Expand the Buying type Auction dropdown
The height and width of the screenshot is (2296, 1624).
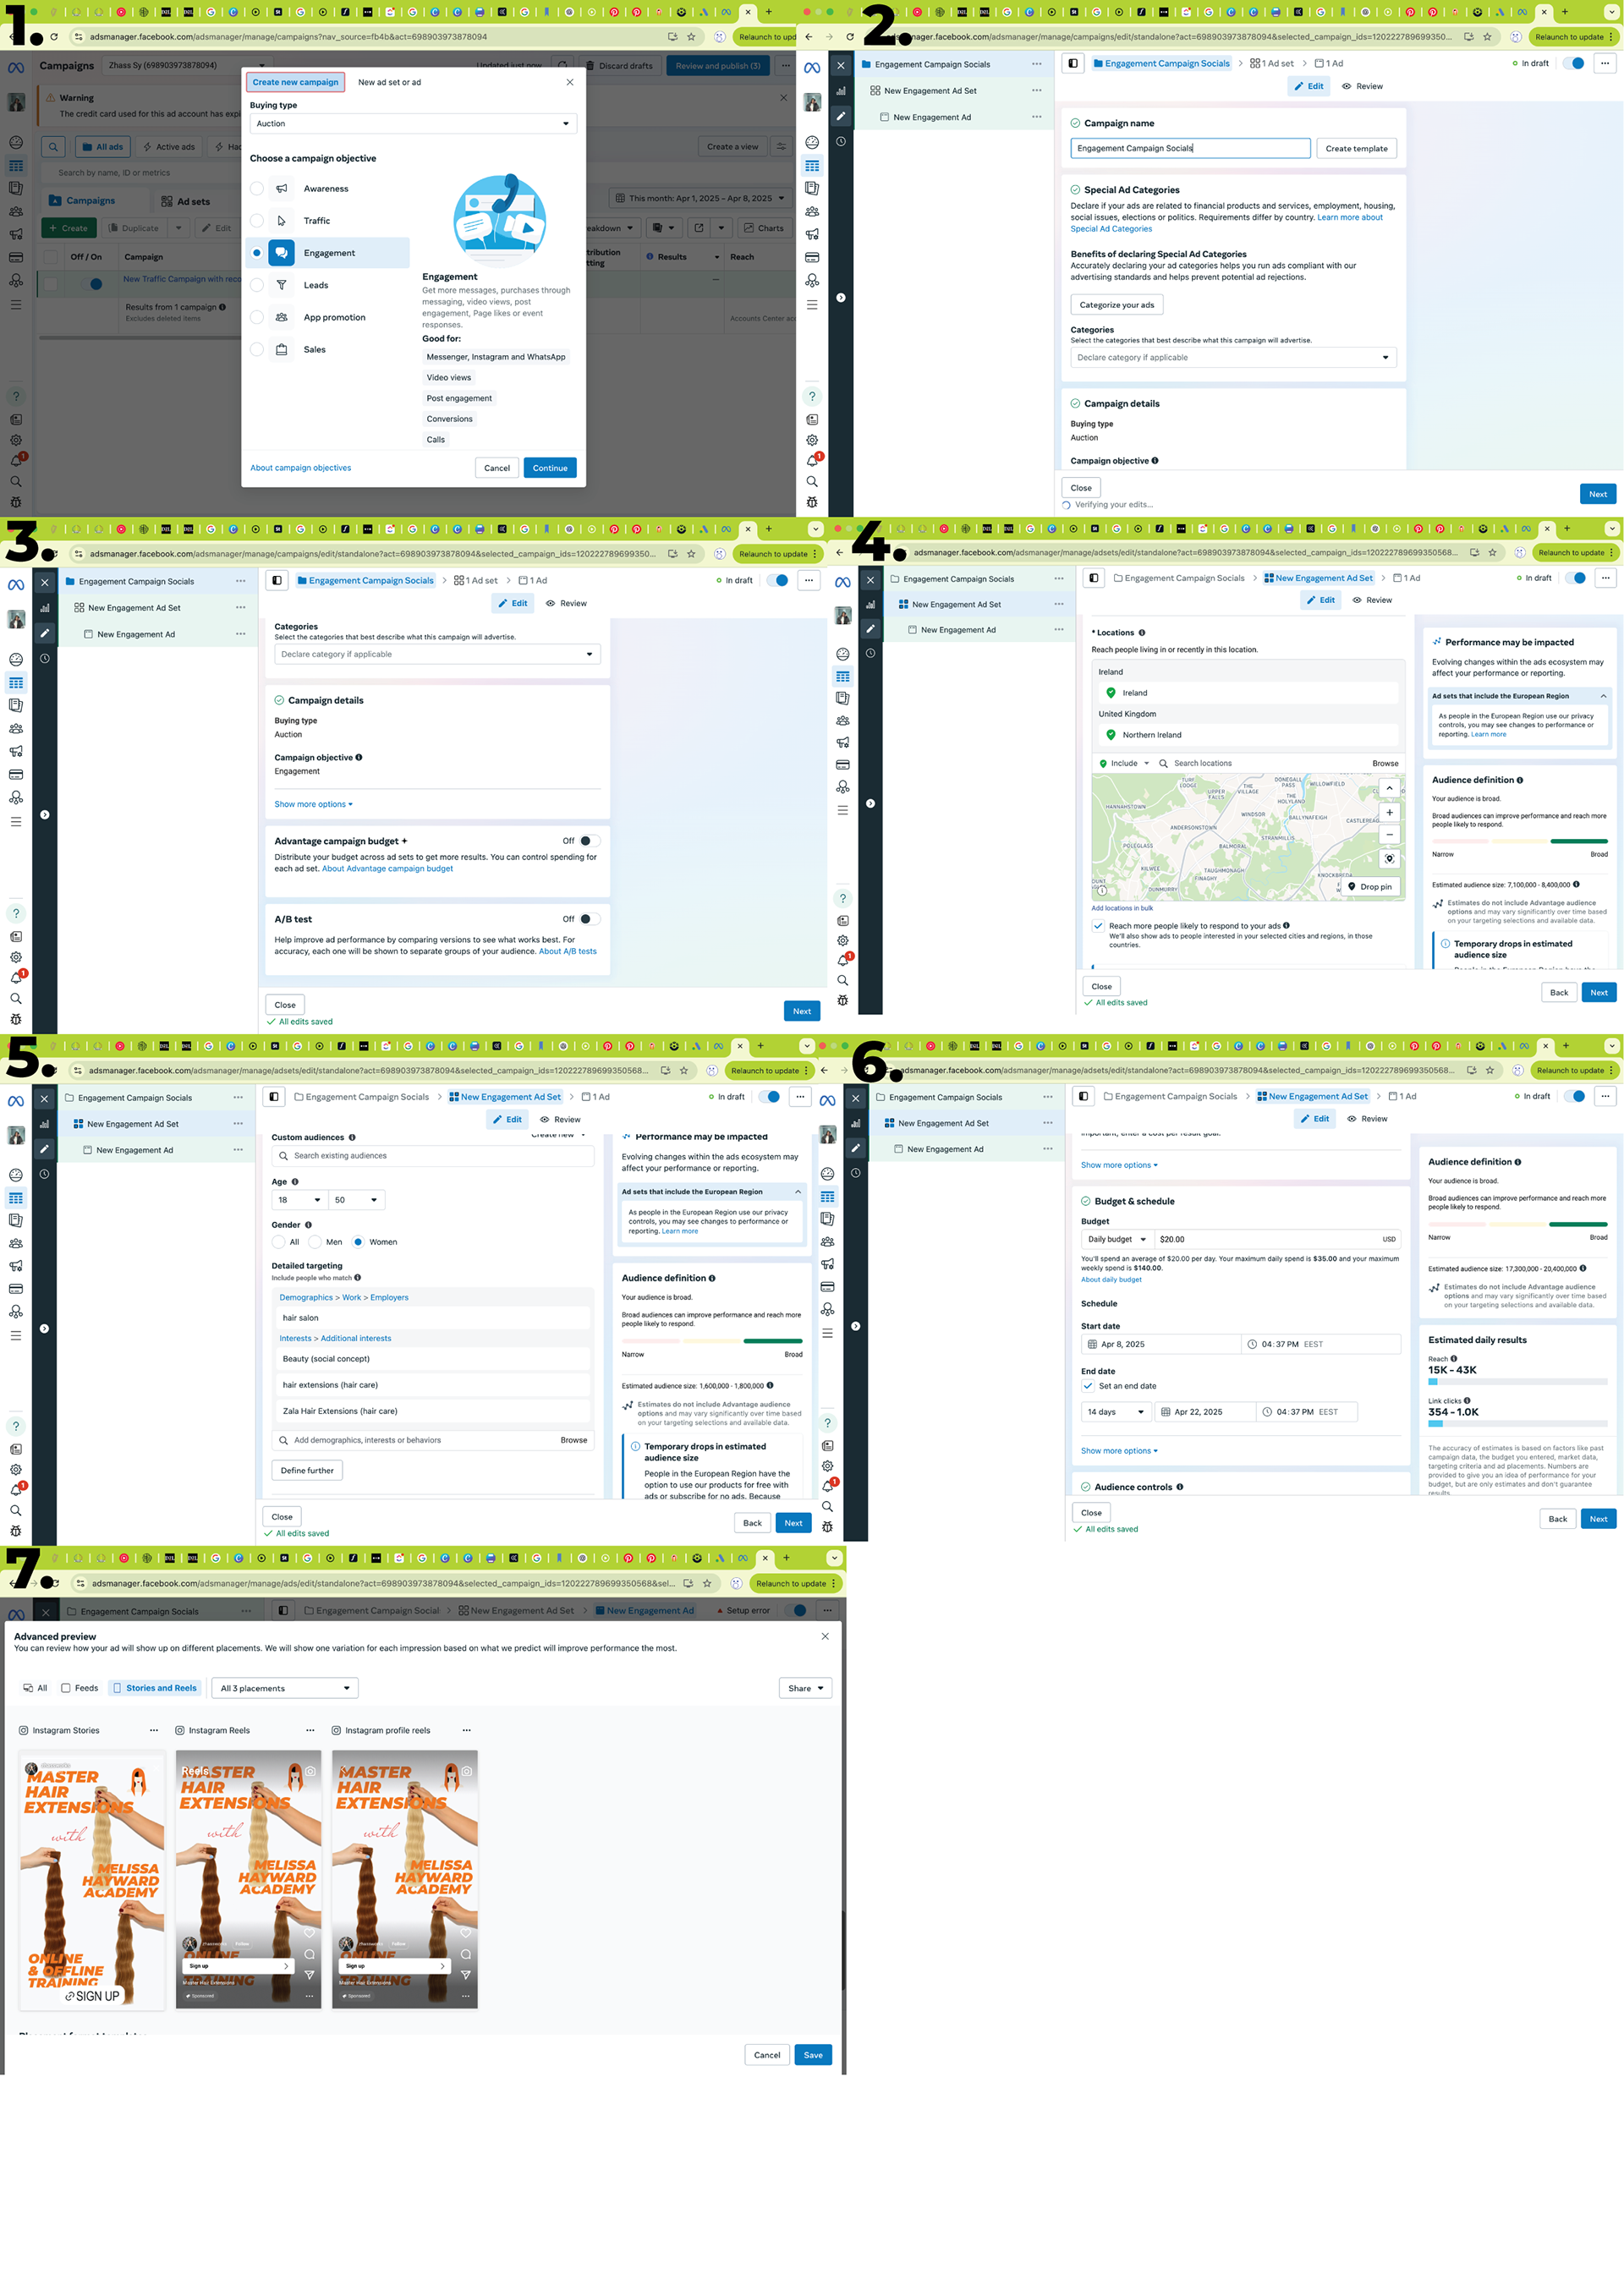(x=412, y=124)
